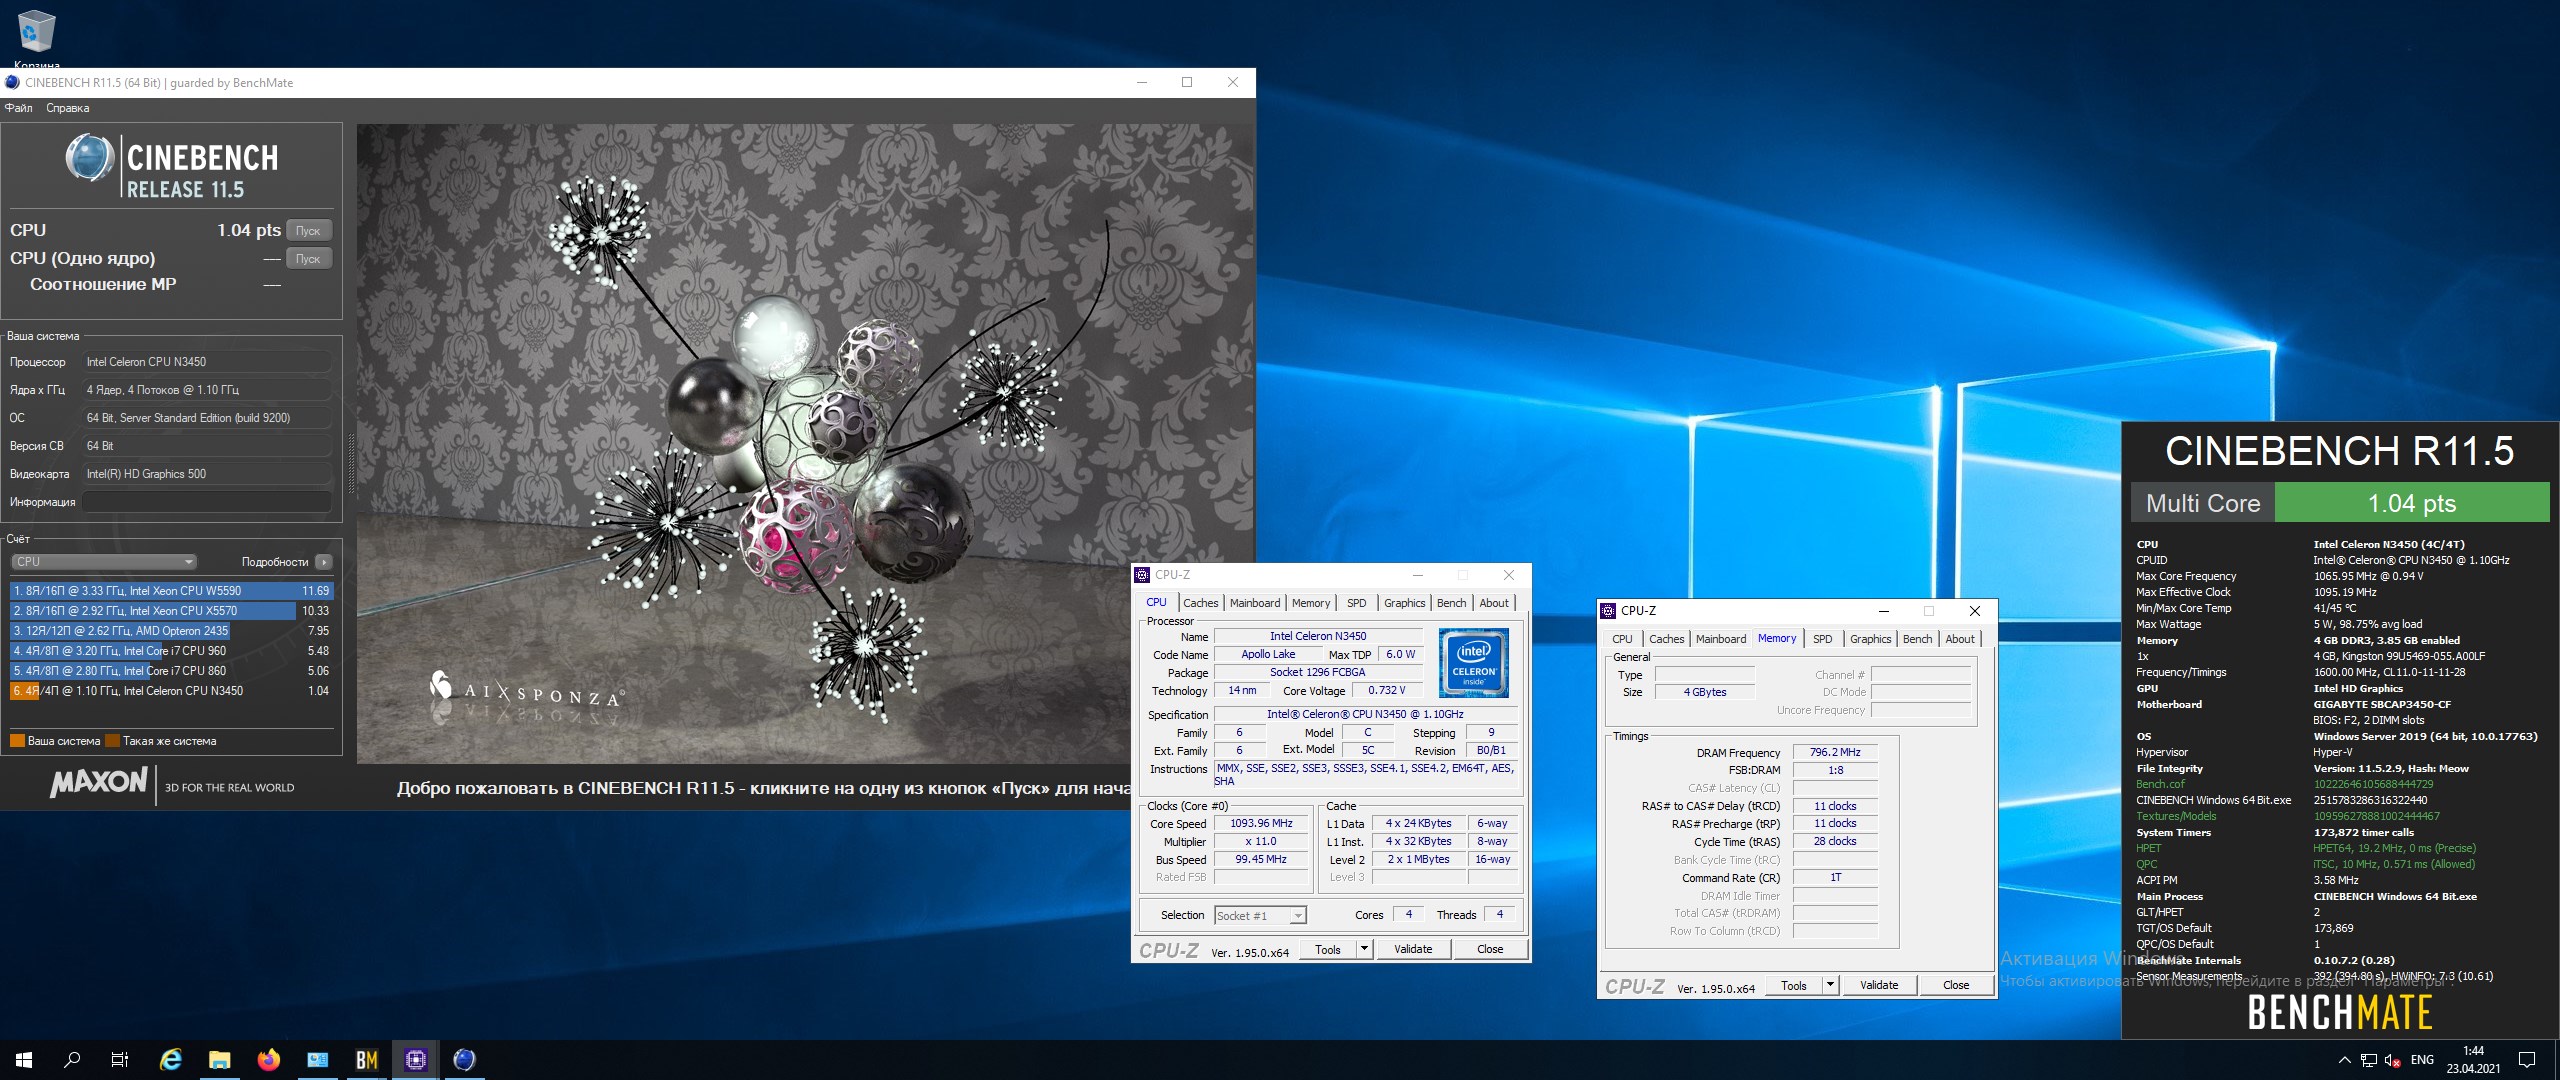Click the sidebar splitter grip in Cinebench
This screenshot has height=1080, width=2560.
(350, 464)
